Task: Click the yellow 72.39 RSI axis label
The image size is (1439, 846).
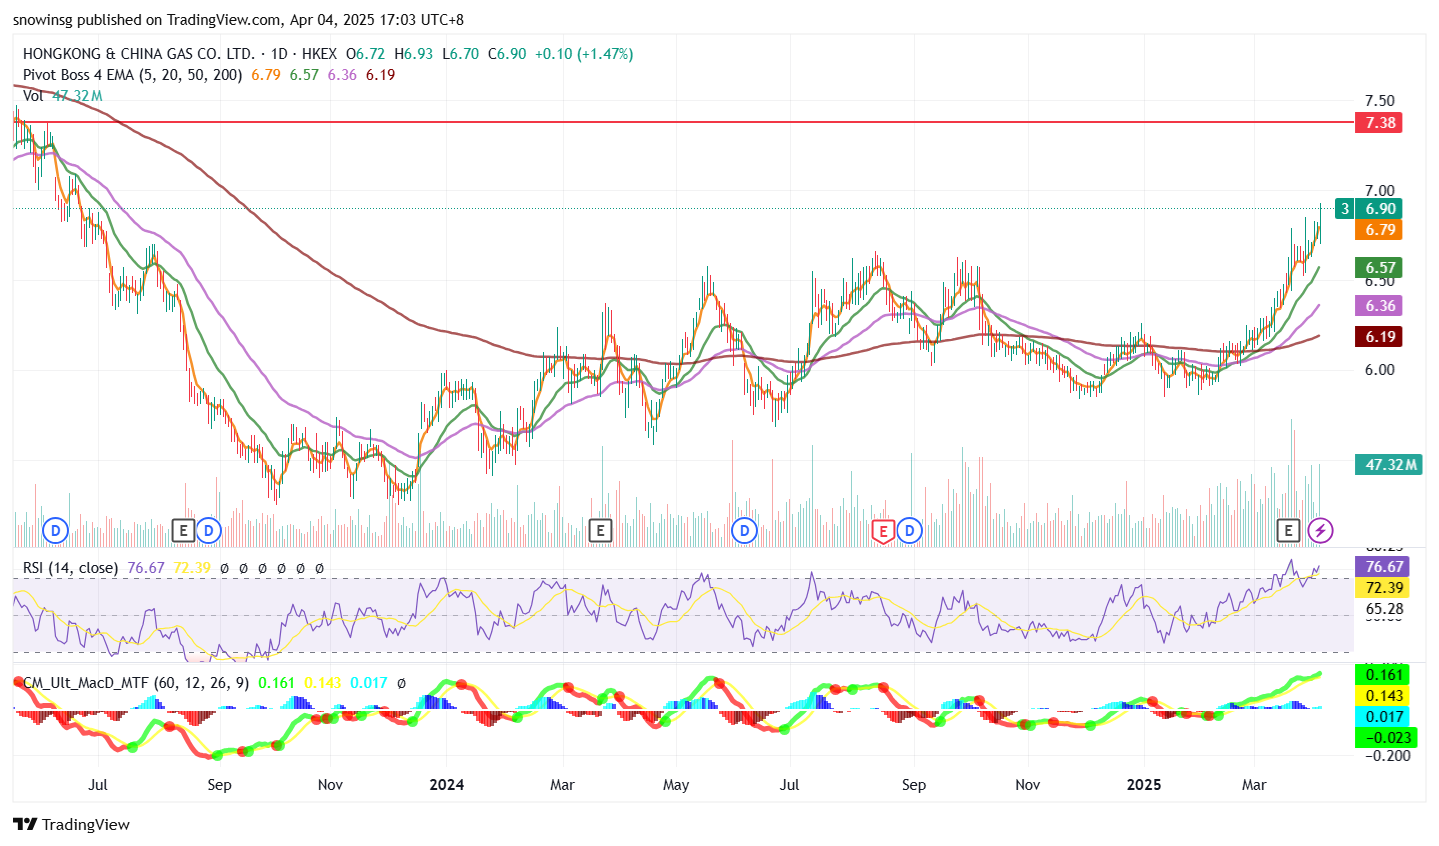Action: click(x=1381, y=588)
